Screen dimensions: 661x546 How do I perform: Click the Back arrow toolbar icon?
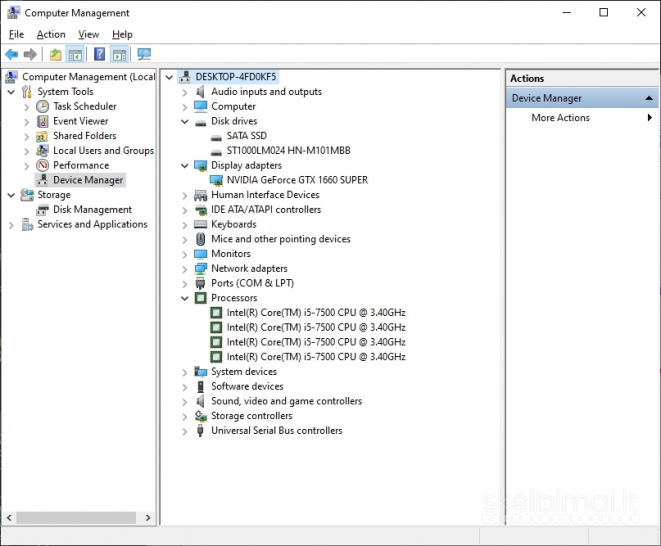pyautogui.click(x=12, y=54)
